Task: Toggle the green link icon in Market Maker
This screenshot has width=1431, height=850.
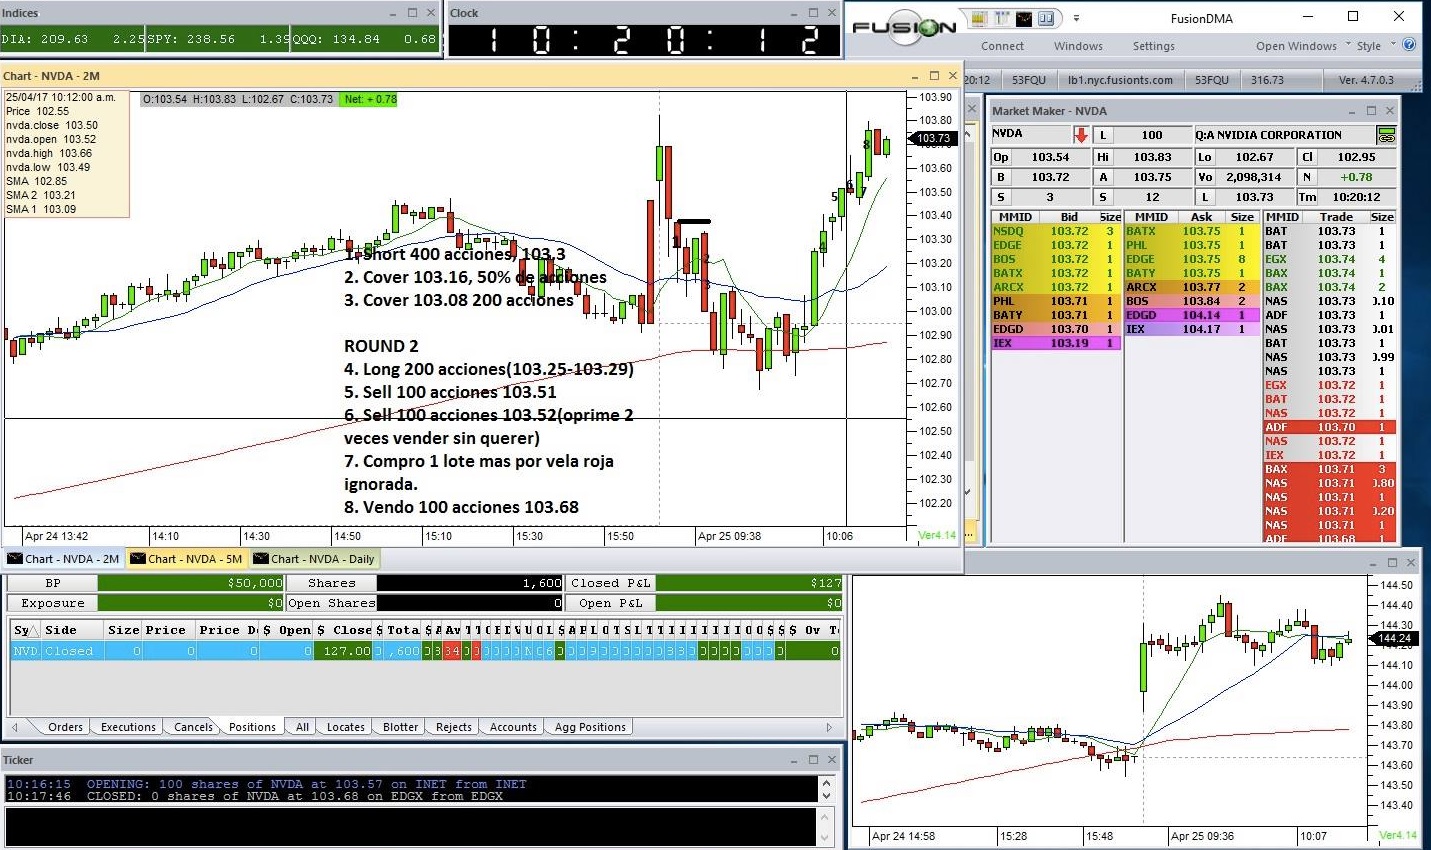Action: [x=1386, y=135]
